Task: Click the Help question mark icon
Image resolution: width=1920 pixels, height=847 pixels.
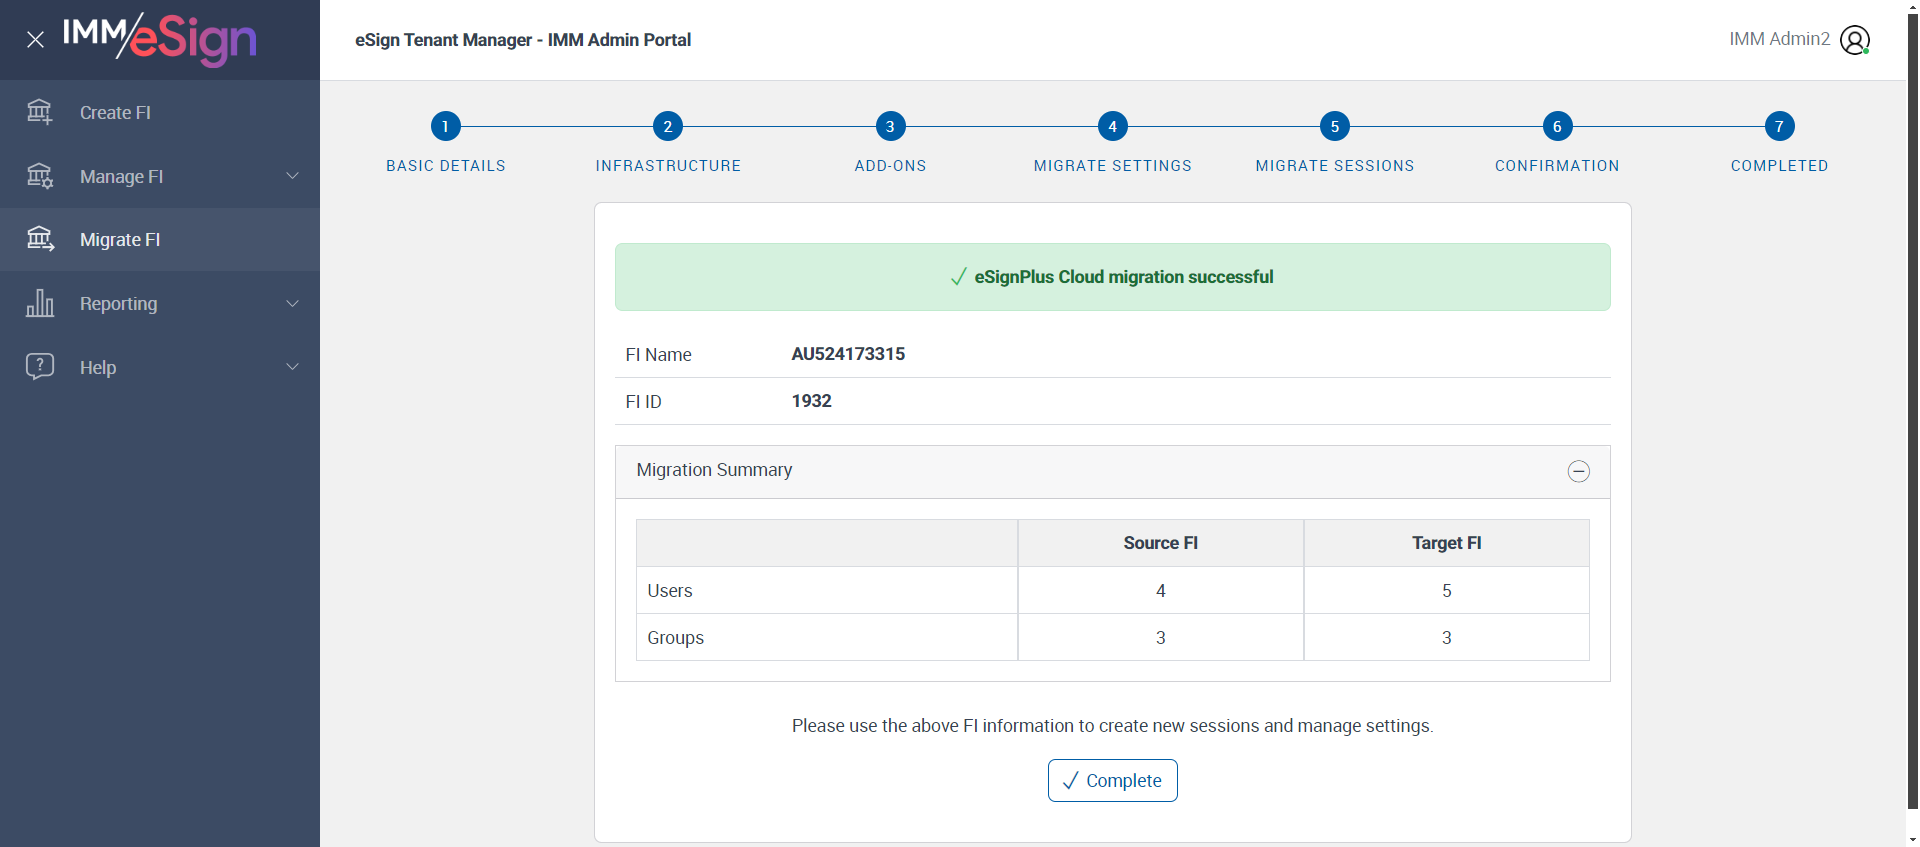Action: click(x=40, y=366)
